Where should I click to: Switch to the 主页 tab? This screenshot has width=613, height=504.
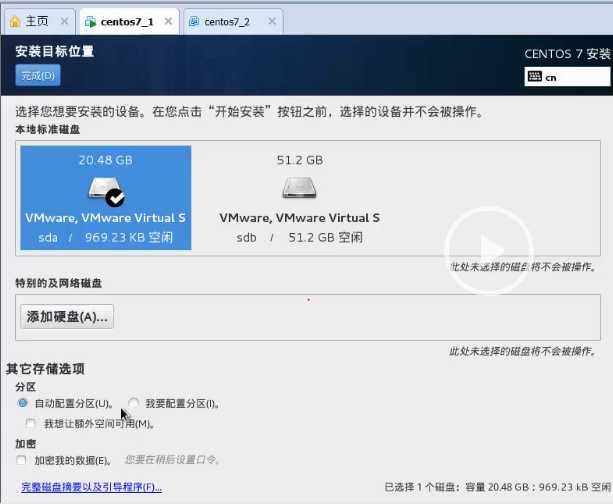pyautogui.click(x=37, y=21)
